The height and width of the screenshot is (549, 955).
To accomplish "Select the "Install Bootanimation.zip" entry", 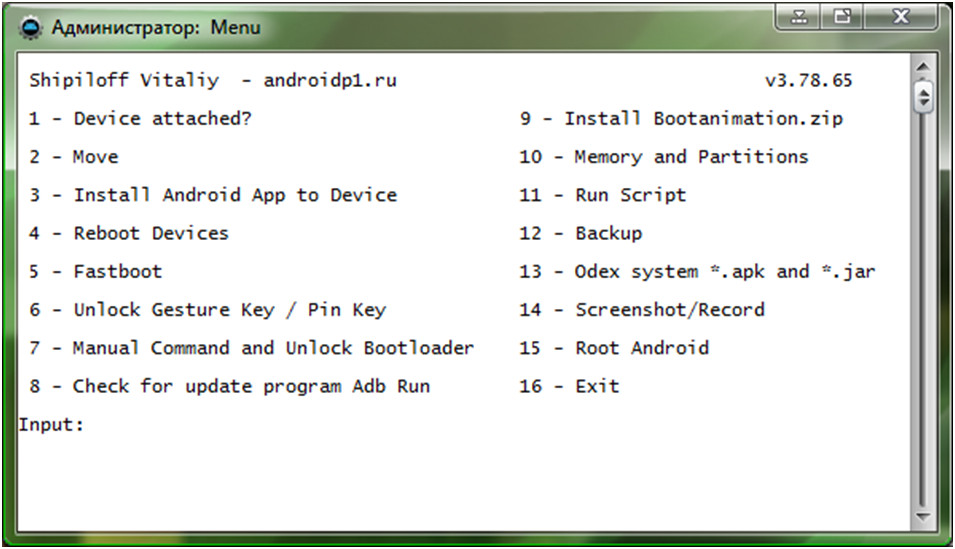I will coord(681,119).
